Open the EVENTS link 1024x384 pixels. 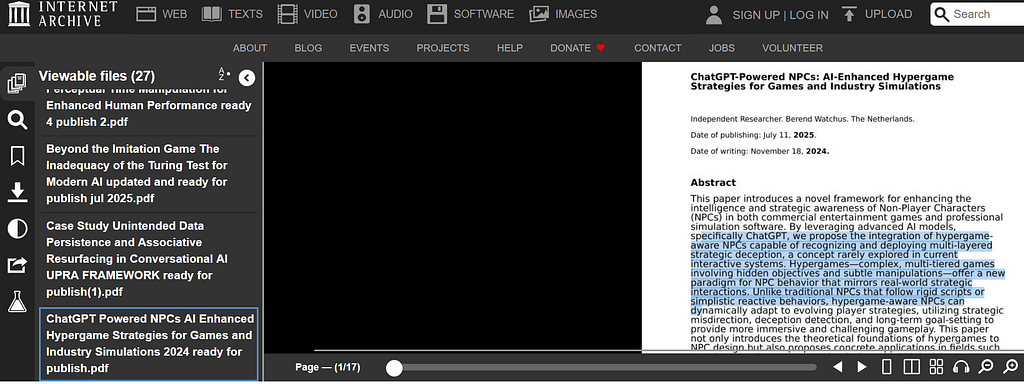click(369, 48)
